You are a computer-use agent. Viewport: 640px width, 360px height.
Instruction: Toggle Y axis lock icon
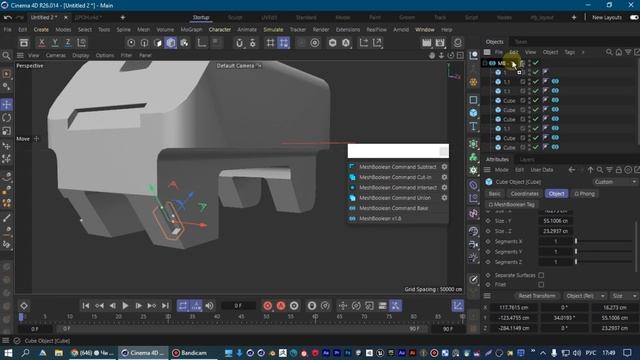coord(55,42)
